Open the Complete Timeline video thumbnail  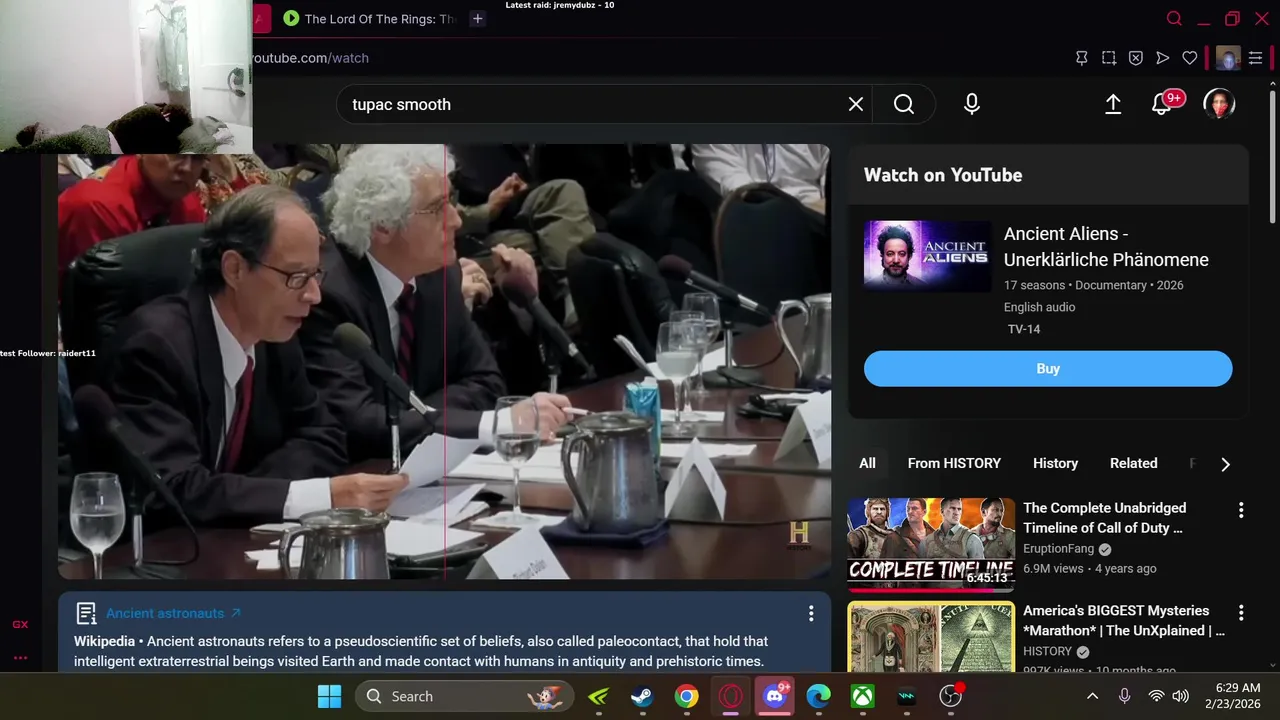931,545
